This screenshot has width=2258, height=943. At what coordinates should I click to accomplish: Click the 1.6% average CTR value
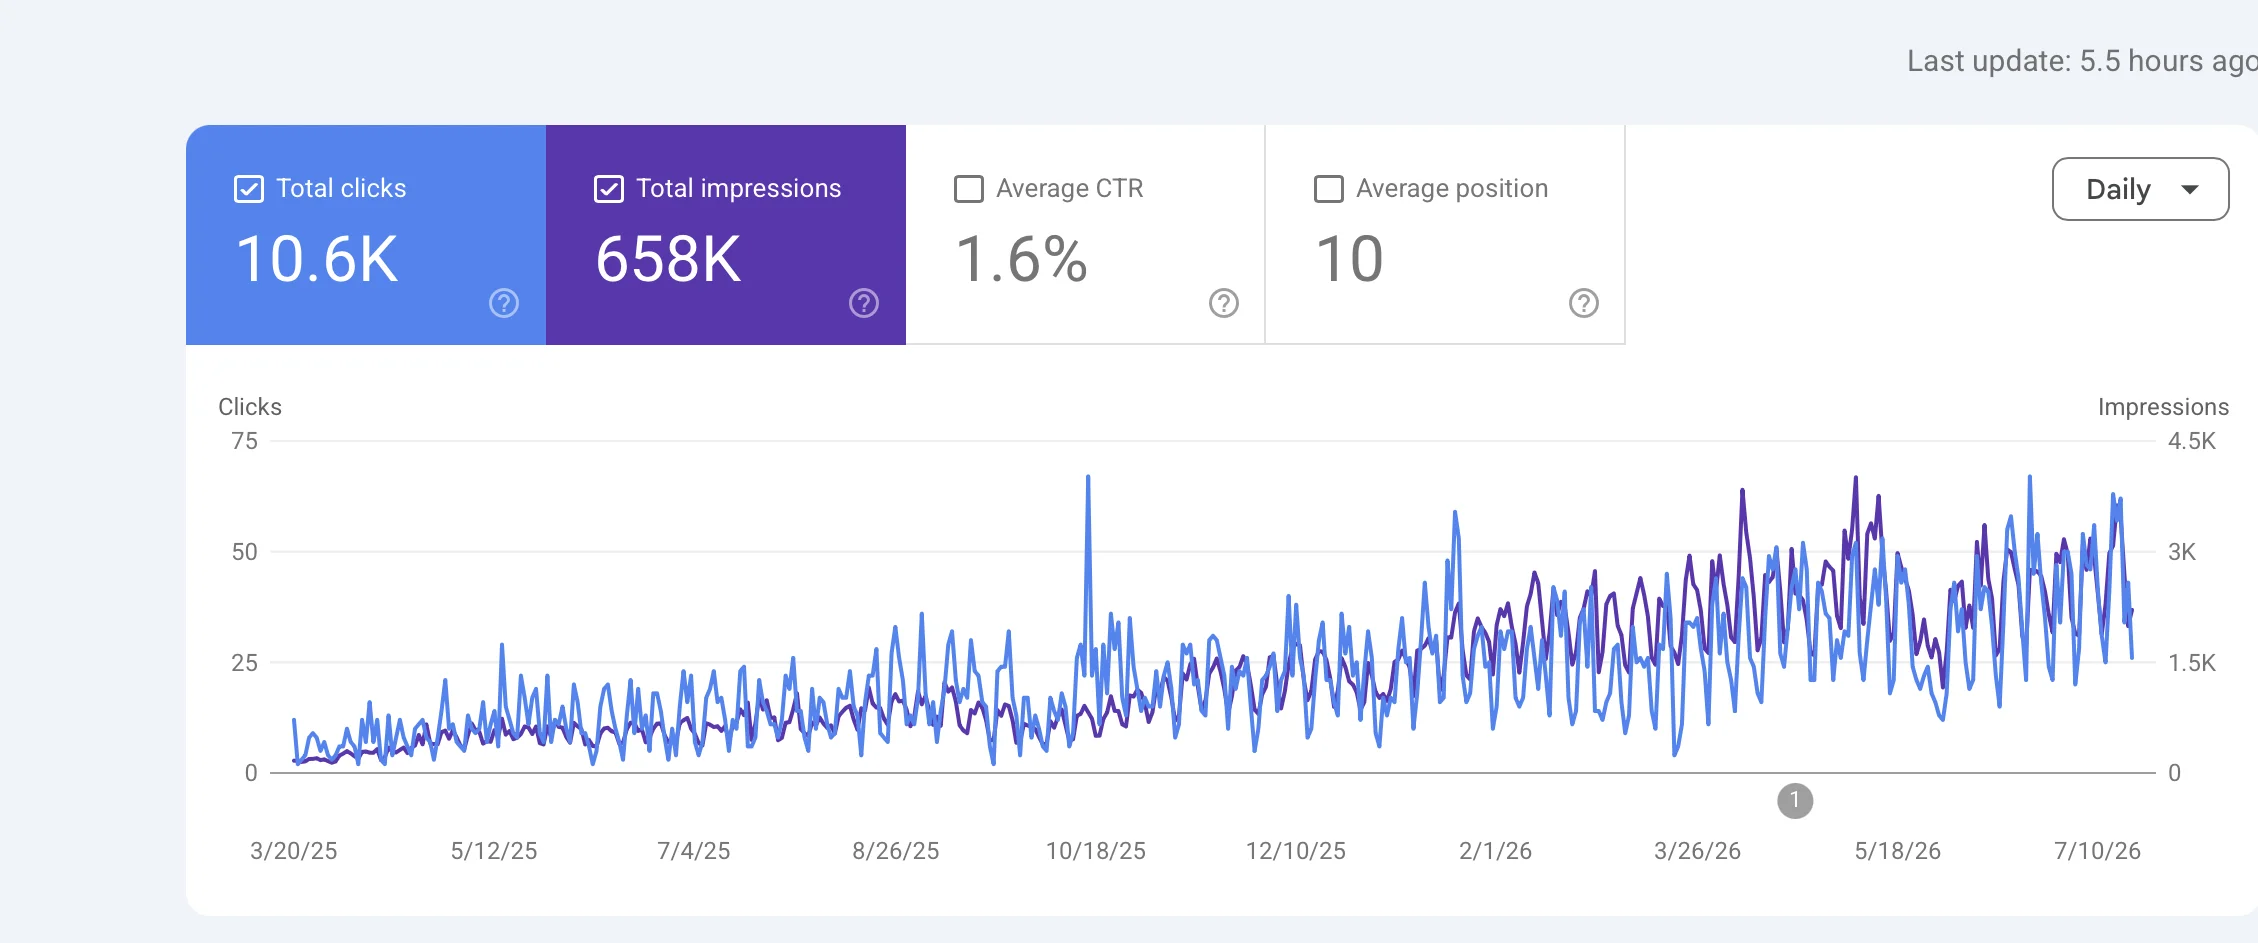(1021, 259)
